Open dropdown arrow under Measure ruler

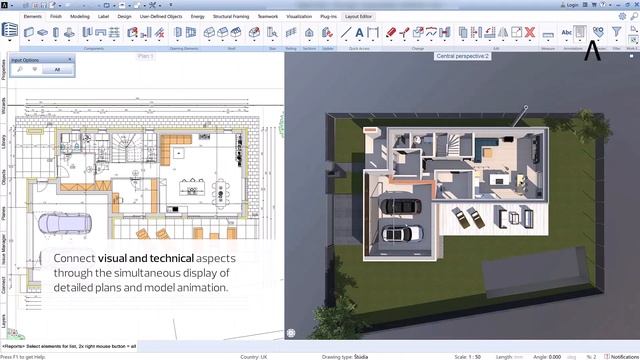tap(548, 41)
